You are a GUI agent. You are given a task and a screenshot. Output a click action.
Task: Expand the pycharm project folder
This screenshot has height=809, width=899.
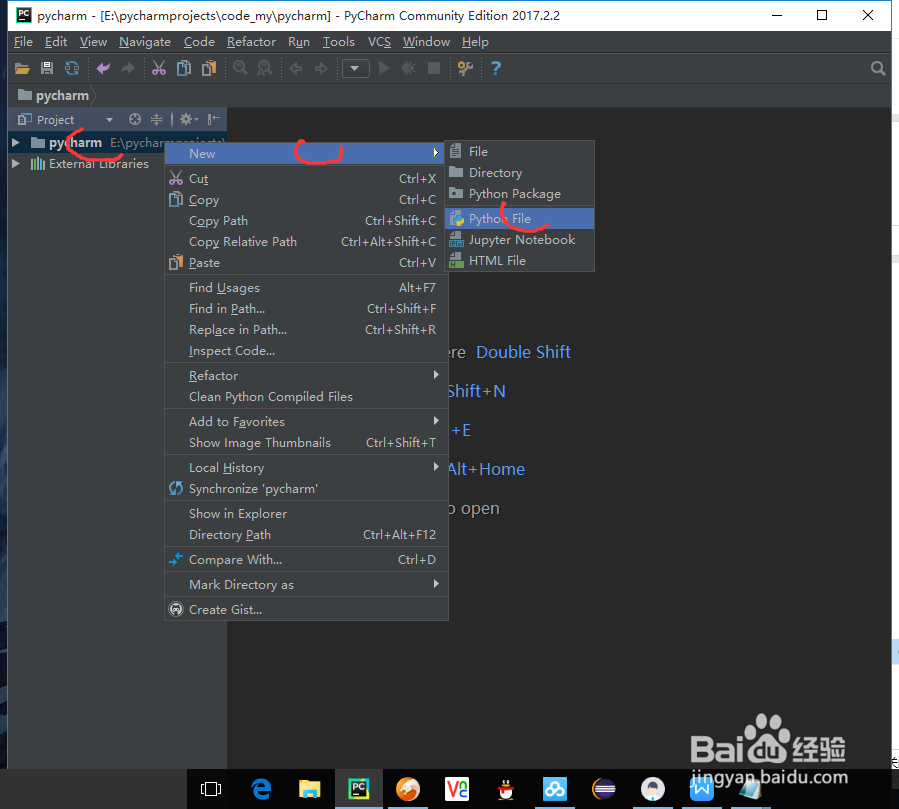pyautogui.click(x=15, y=142)
